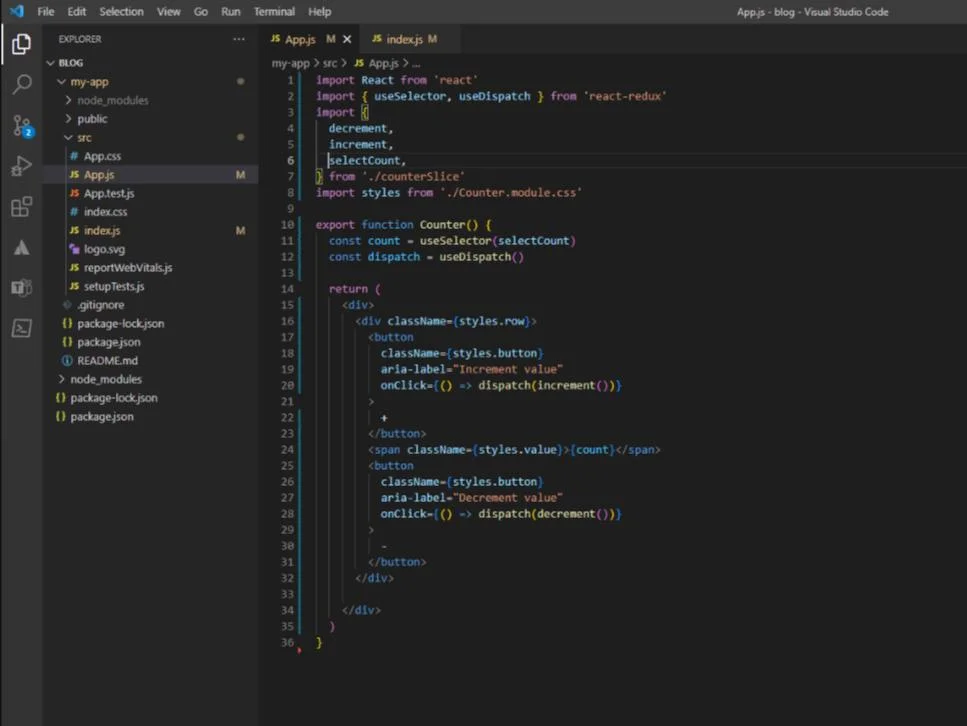Open the Azure view in activity bar

click(22, 247)
